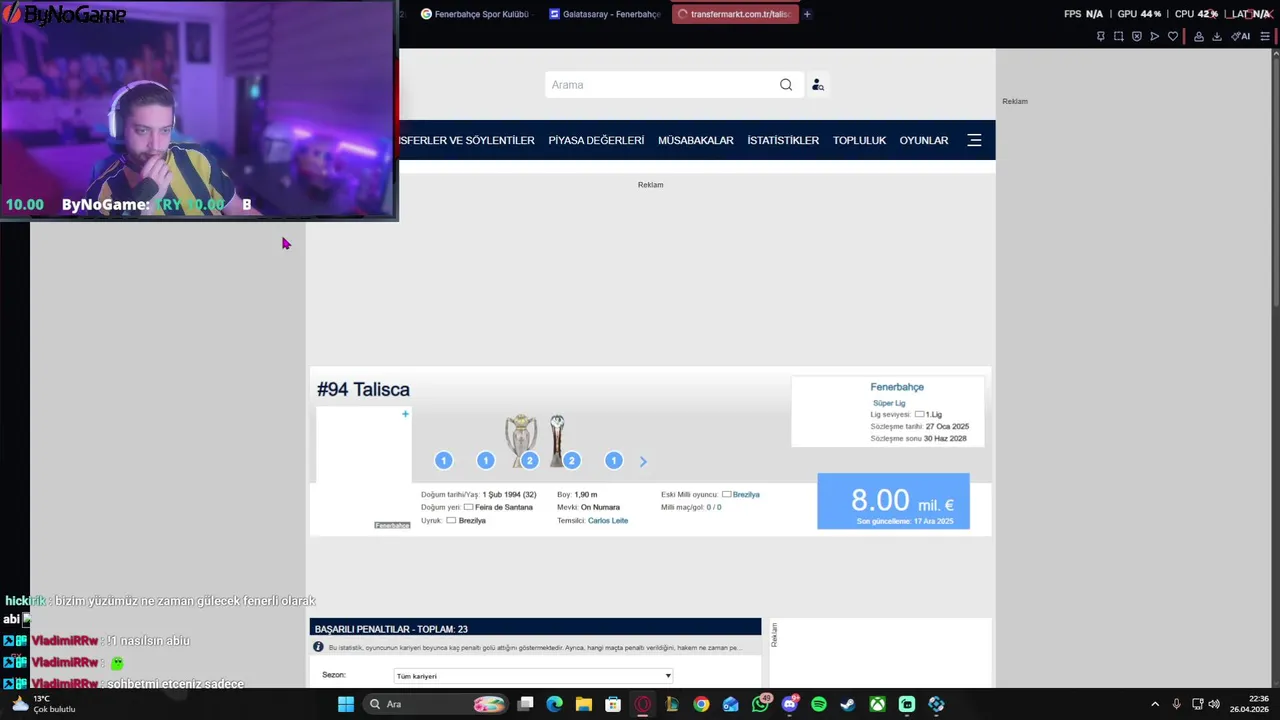Click the info icon beside penalty description

coord(319,648)
